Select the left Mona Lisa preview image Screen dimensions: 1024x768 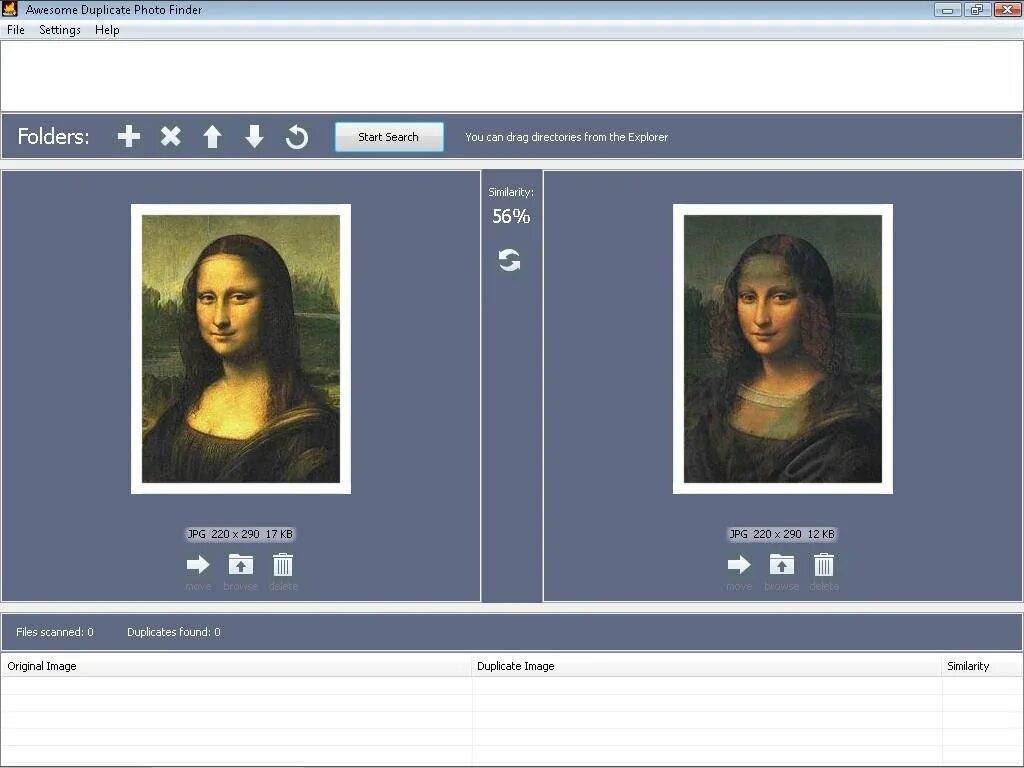[241, 349]
